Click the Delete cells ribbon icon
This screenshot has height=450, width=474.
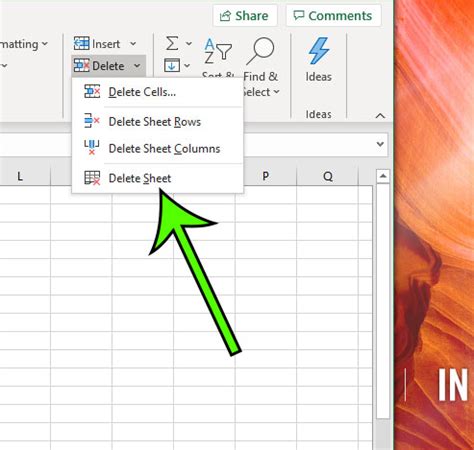pyautogui.click(x=81, y=65)
